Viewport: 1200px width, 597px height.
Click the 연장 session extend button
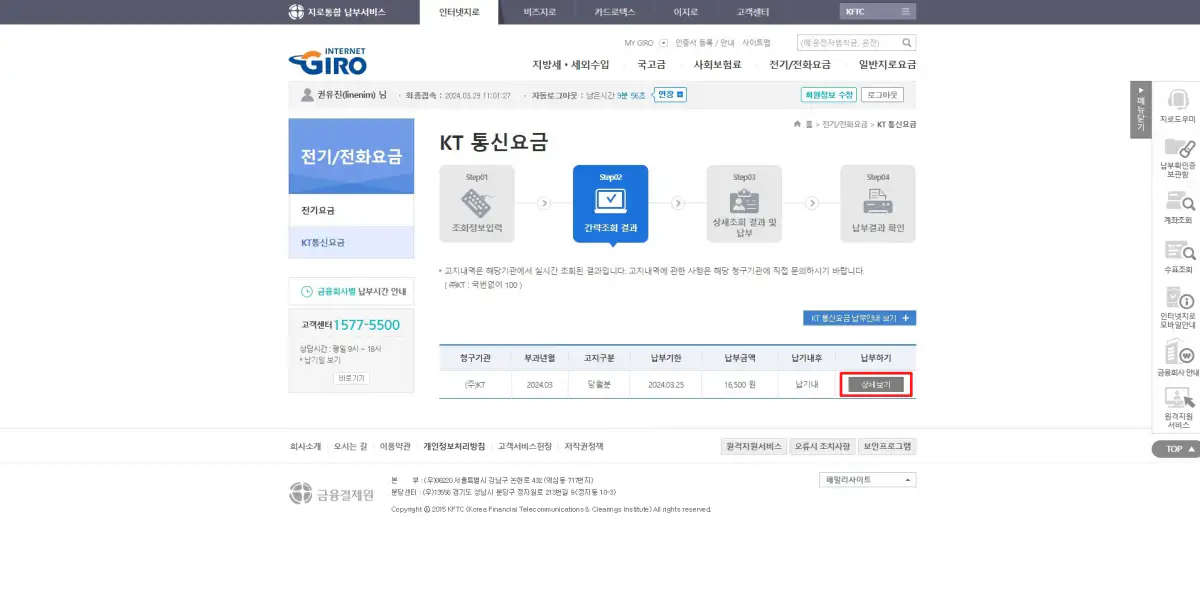(x=670, y=95)
